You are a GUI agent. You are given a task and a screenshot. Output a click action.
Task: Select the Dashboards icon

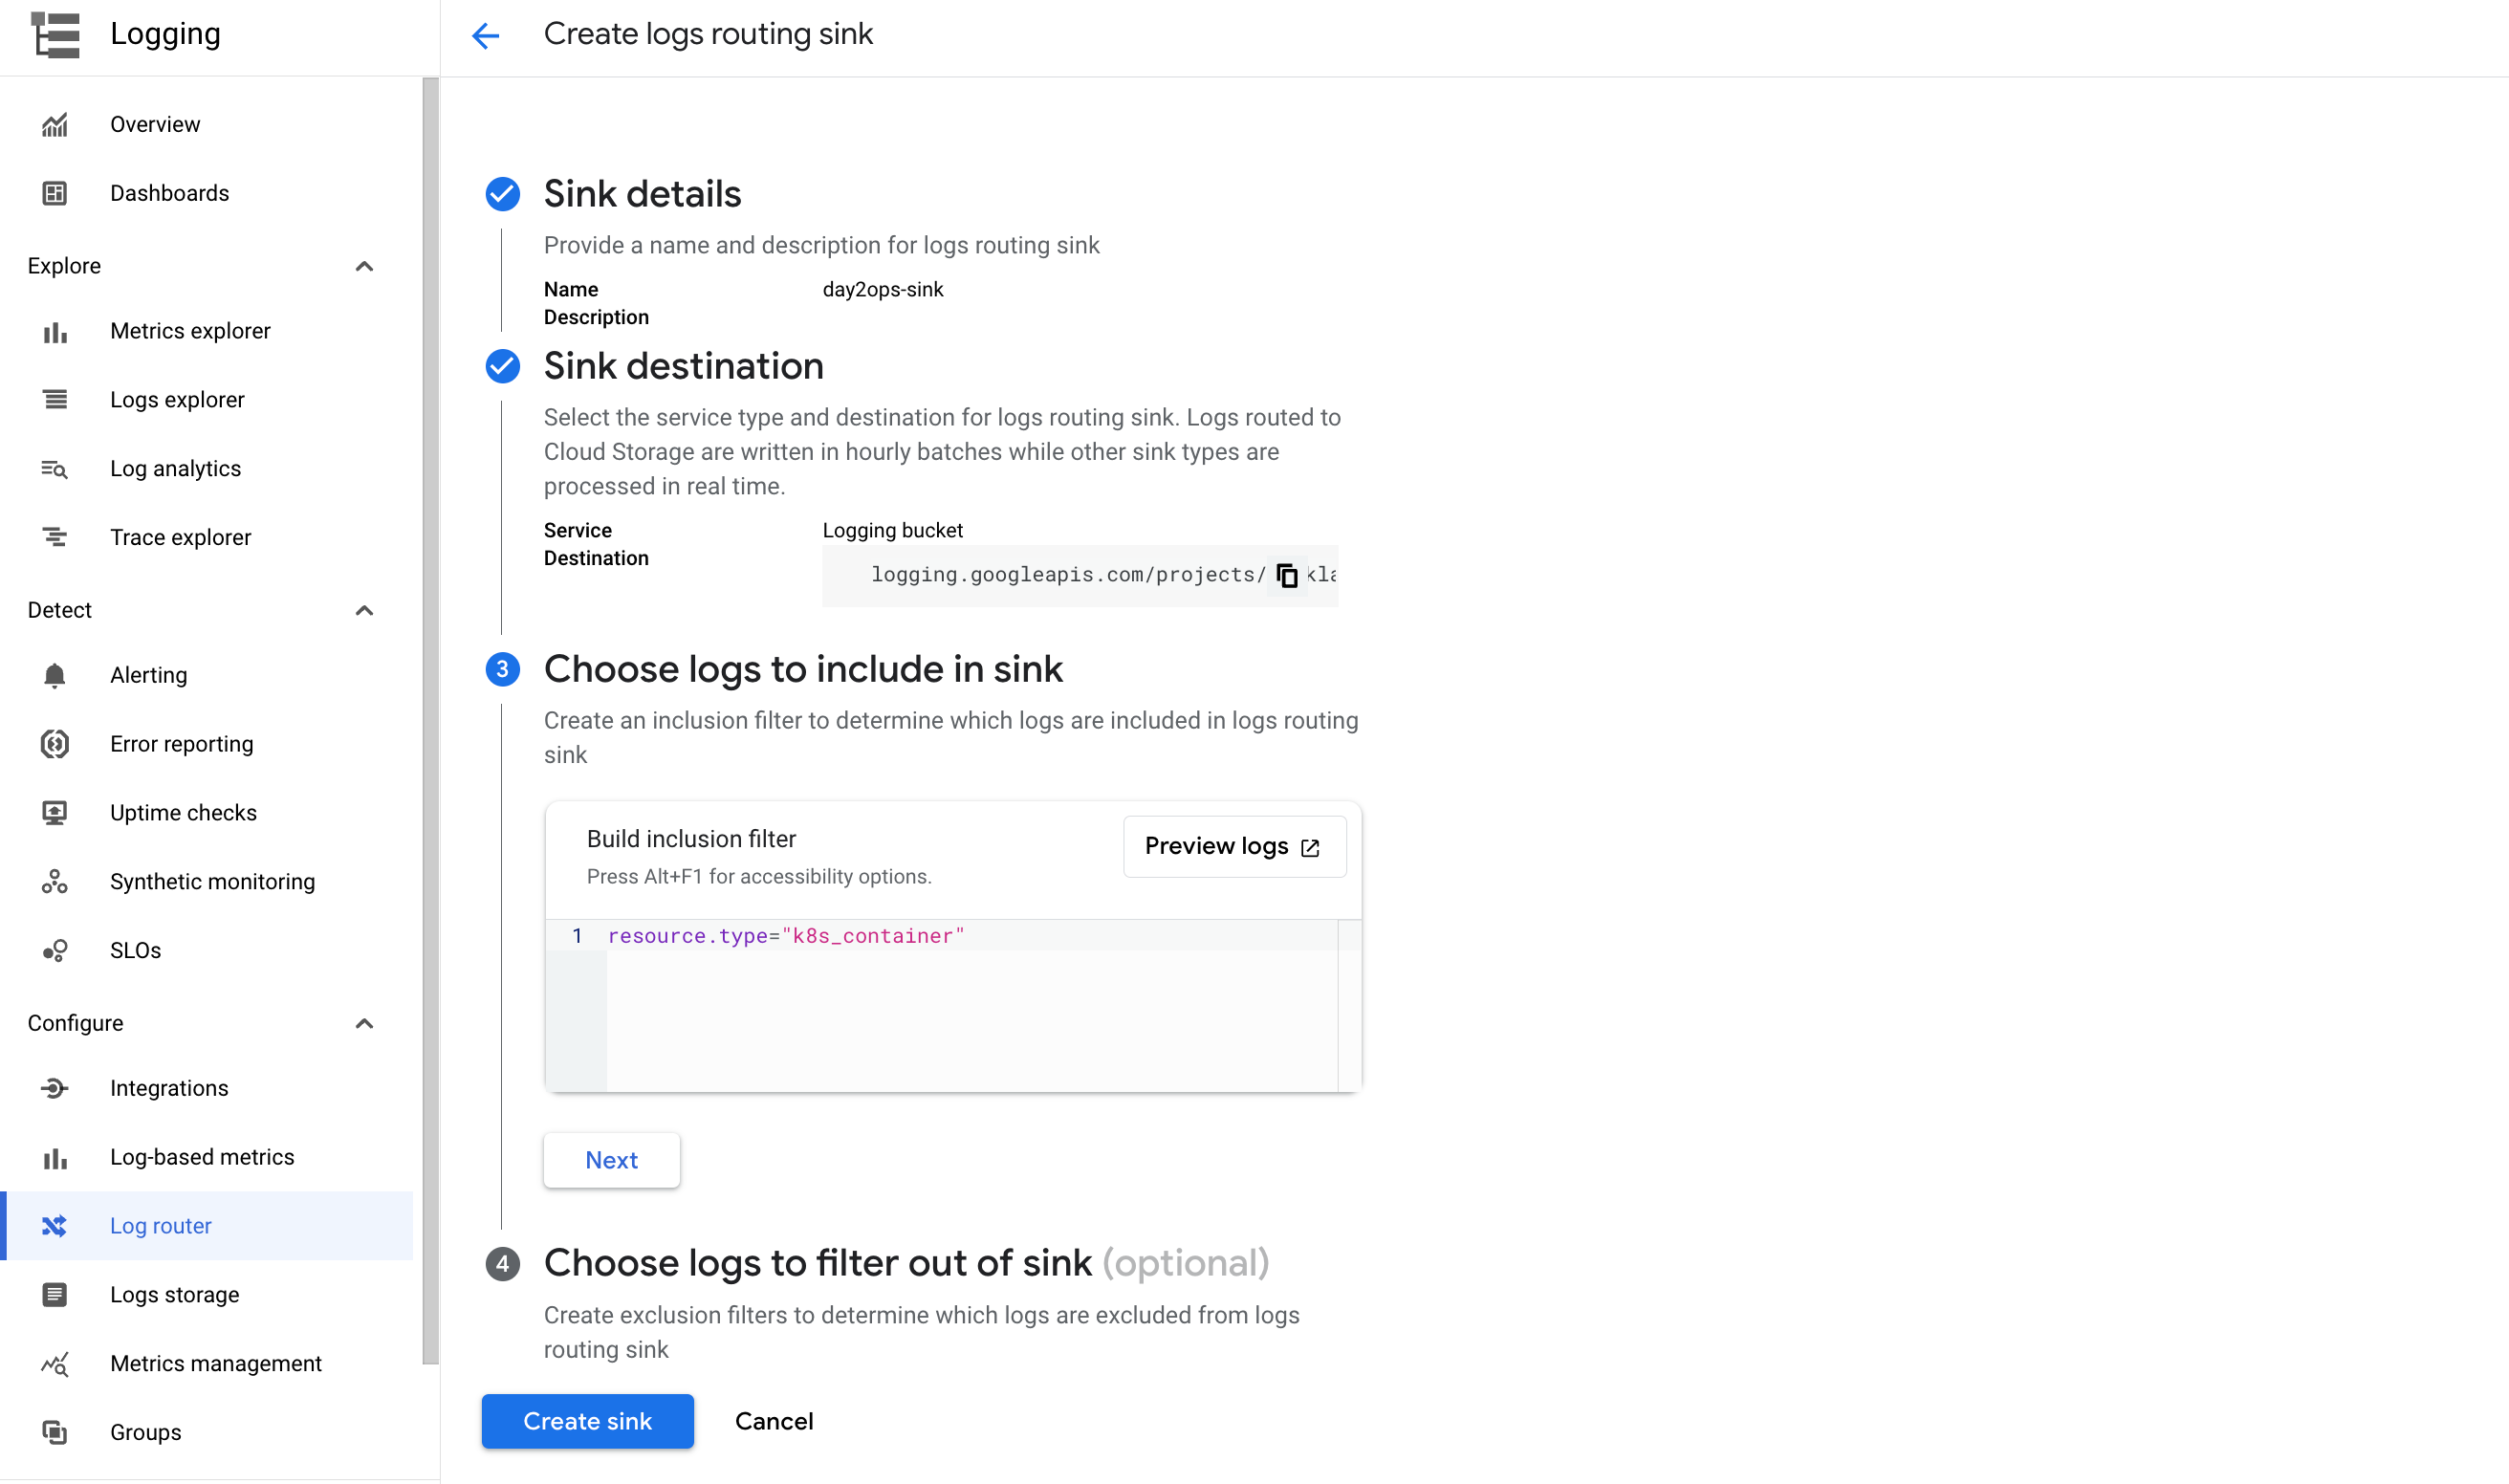point(55,192)
